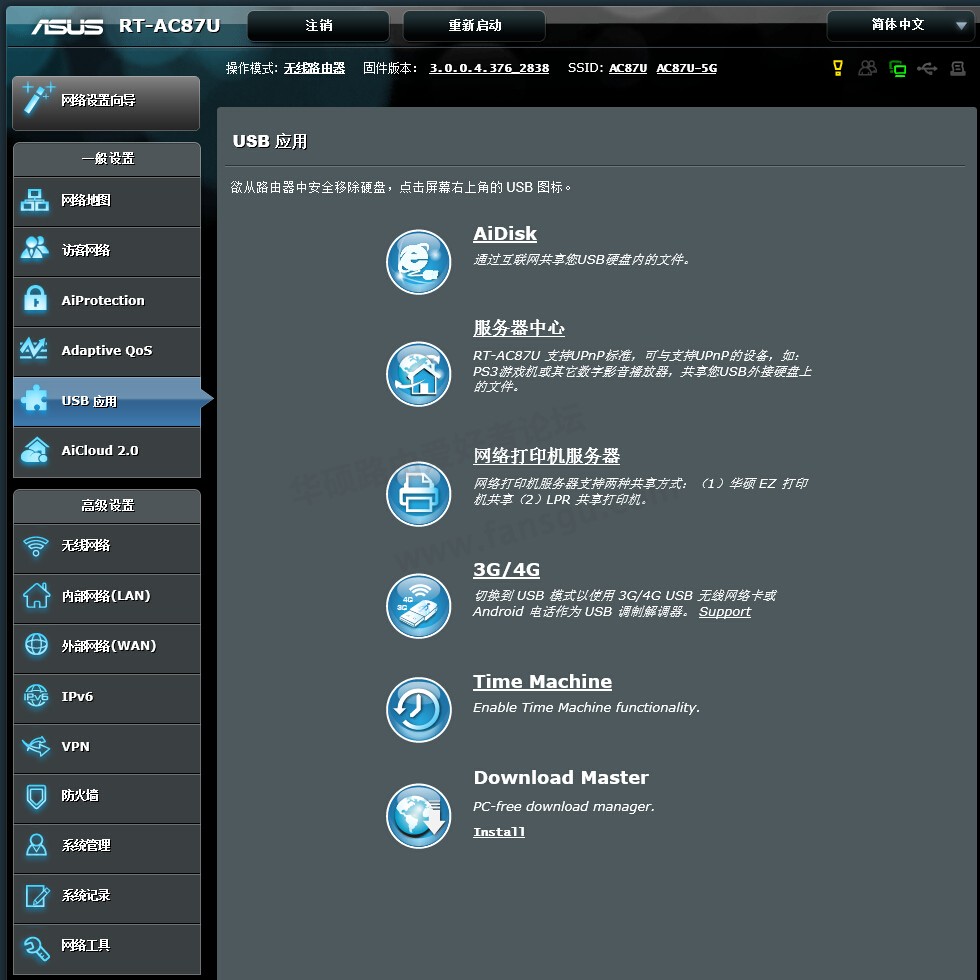Click firmware version 3.0.0.4.376_2838 link
Viewport: 980px width, 980px height.
[489, 68]
